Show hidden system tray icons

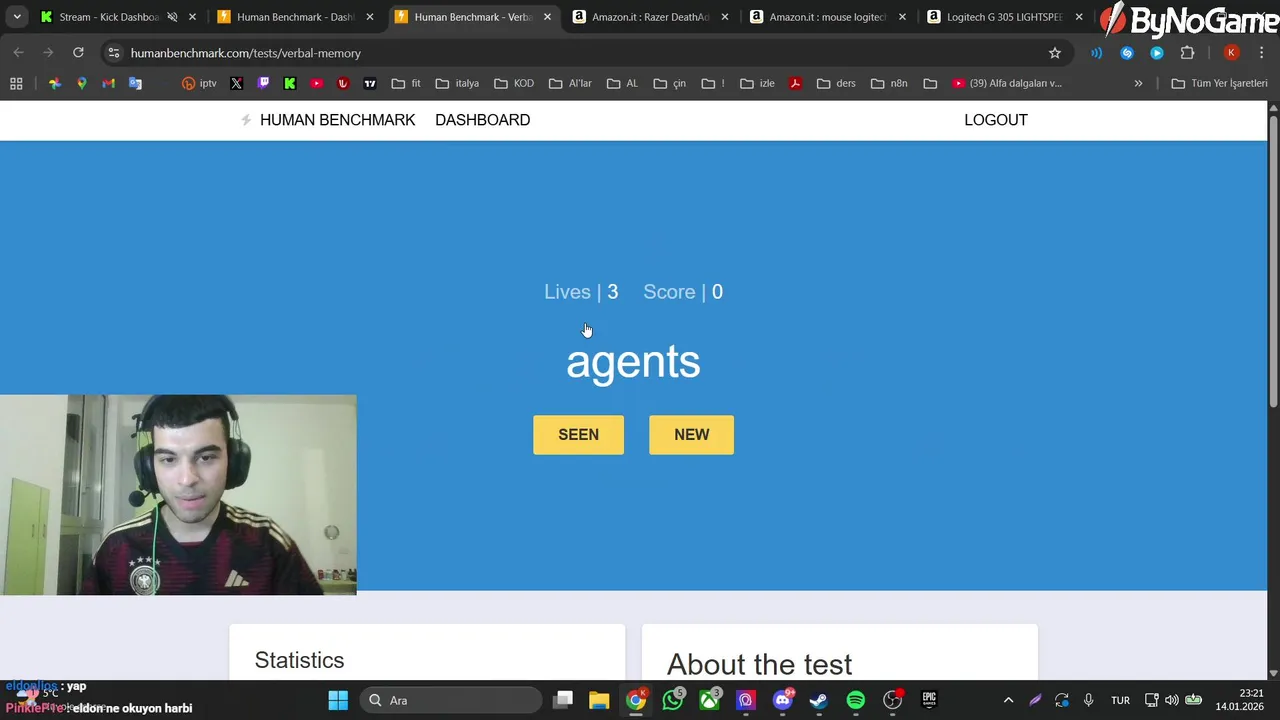point(1008,700)
